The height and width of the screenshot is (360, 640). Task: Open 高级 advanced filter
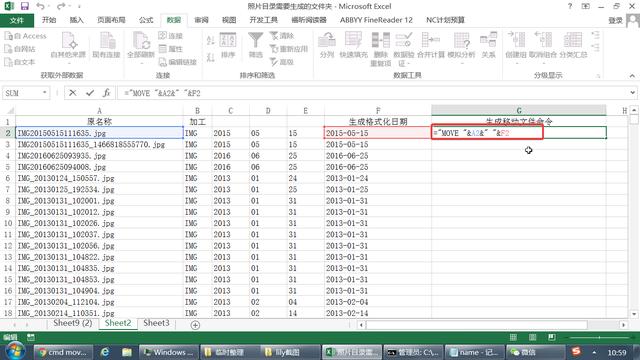282,62
